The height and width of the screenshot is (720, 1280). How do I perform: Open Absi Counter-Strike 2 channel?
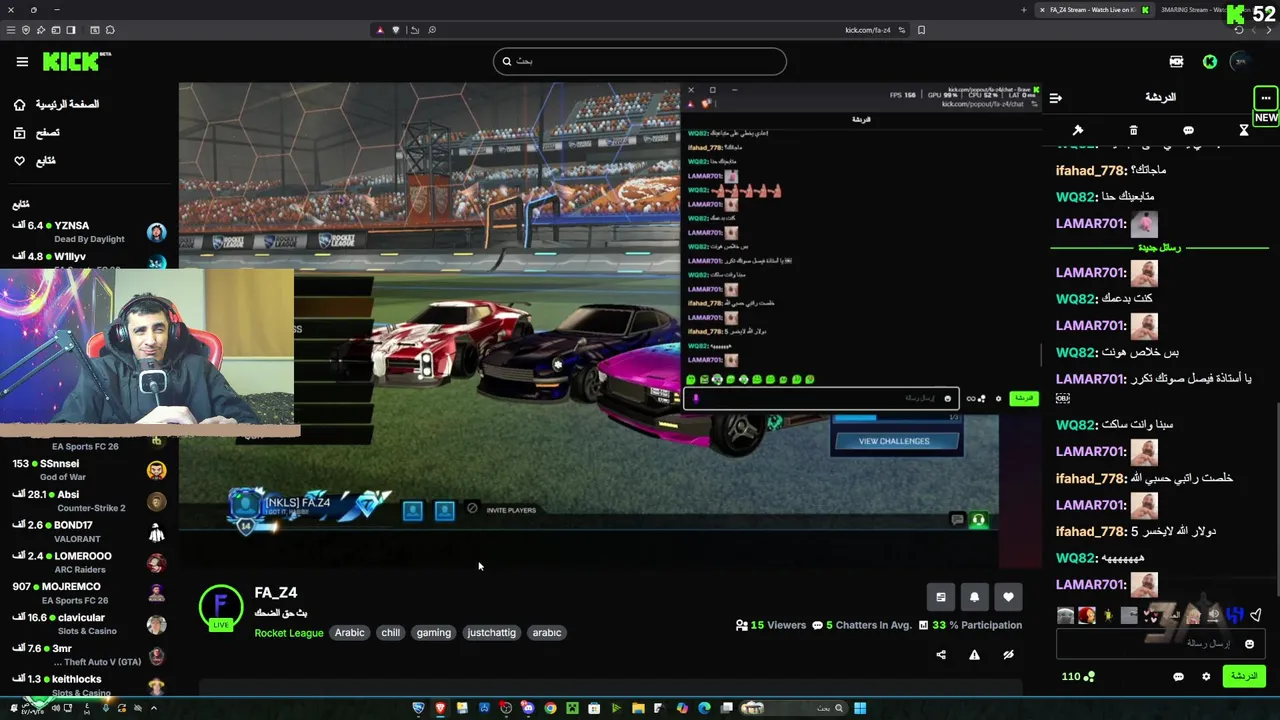(89, 501)
